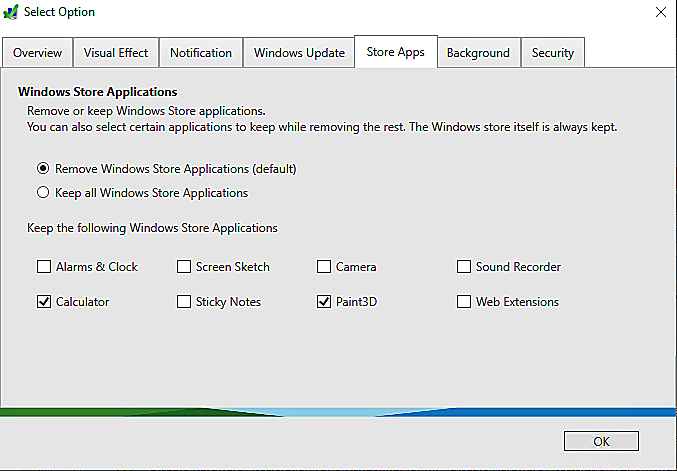Open the Security tab

(553, 53)
